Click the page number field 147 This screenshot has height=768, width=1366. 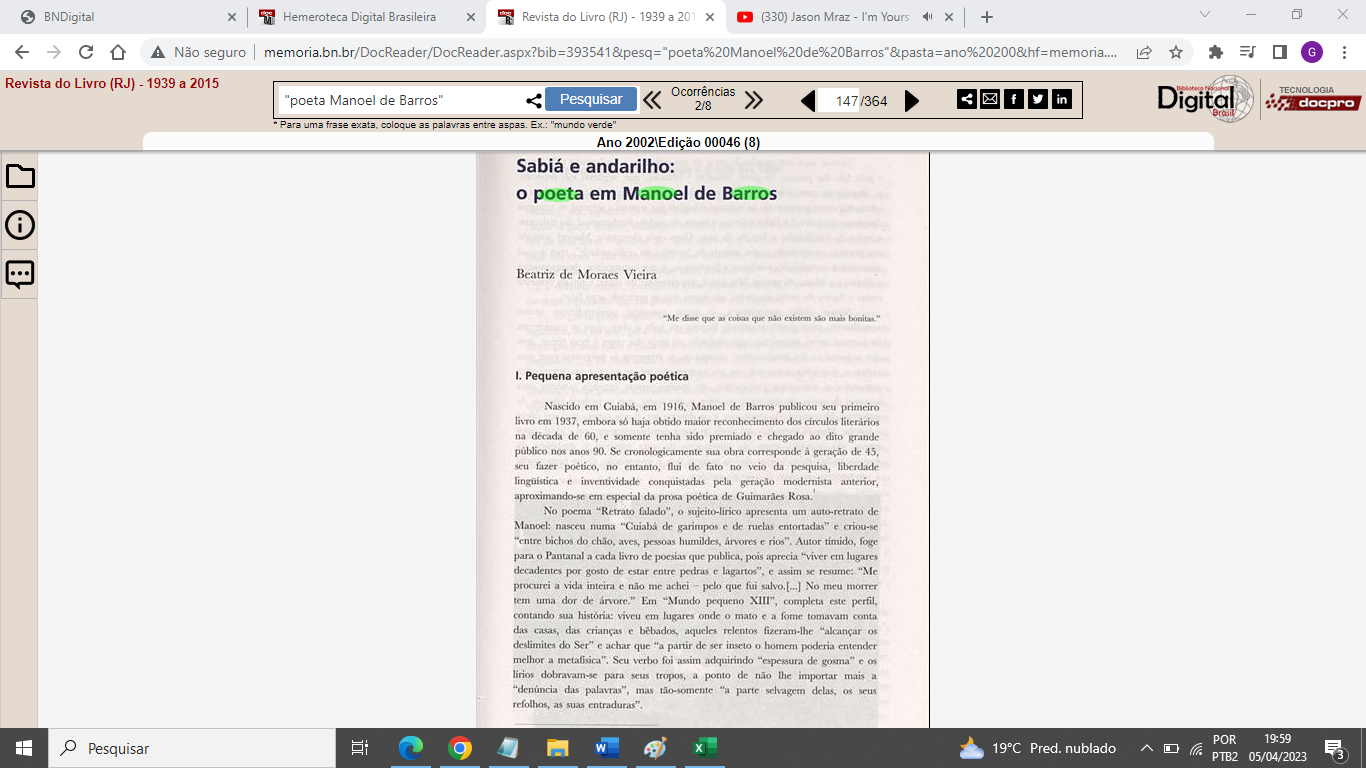[841, 101]
